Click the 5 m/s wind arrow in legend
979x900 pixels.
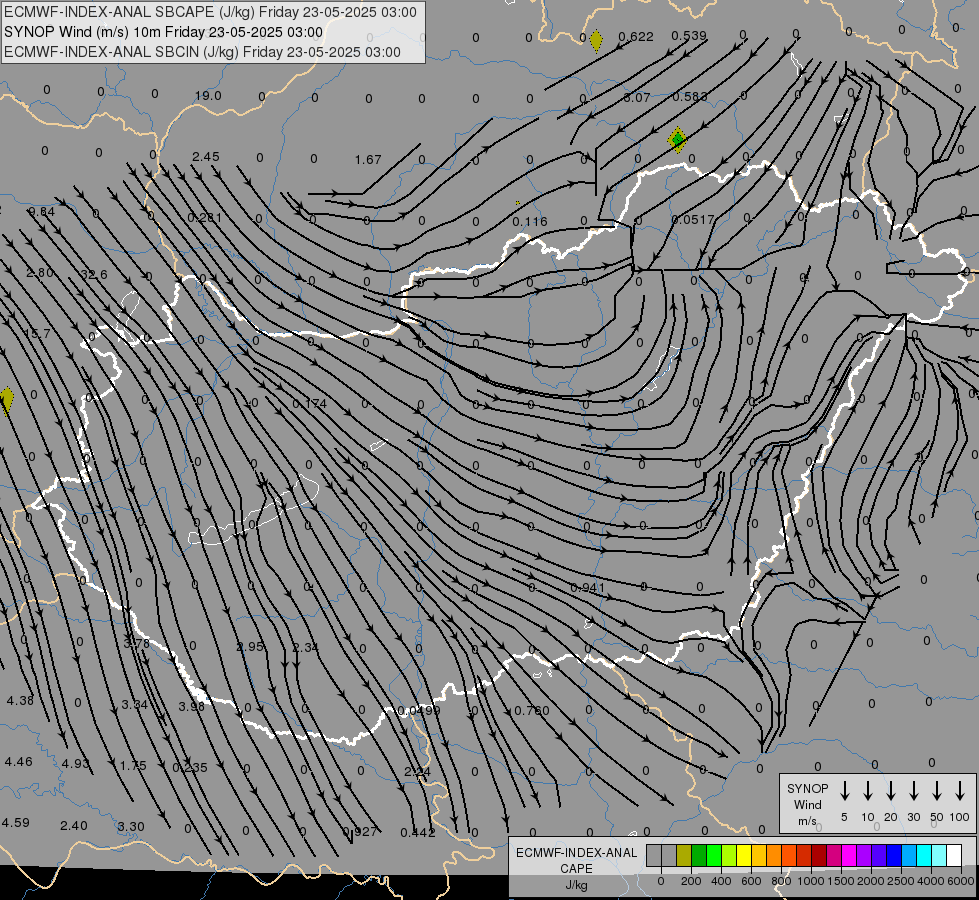[845, 791]
